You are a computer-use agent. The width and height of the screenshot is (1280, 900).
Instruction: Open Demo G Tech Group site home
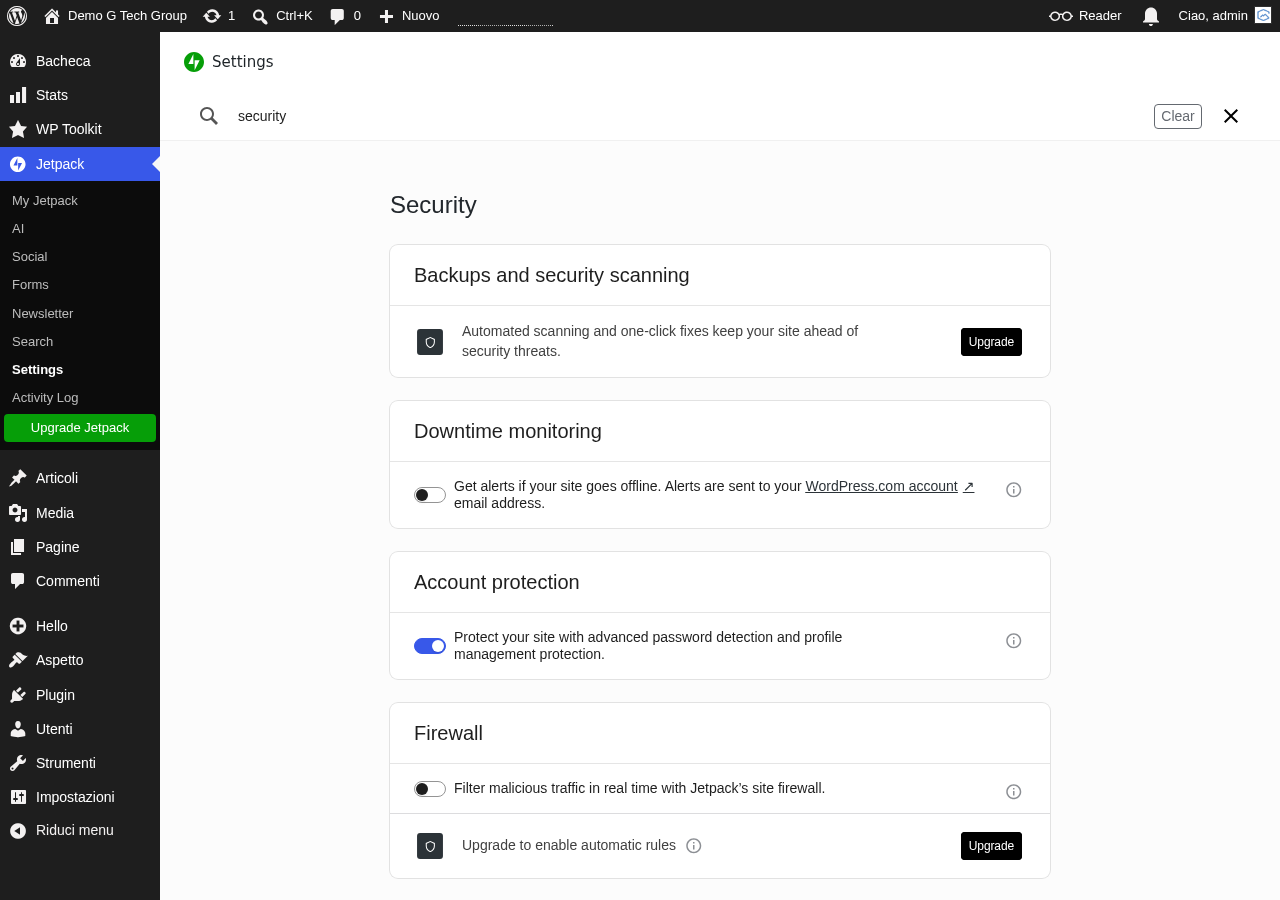pyautogui.click(x=115, y=16)
